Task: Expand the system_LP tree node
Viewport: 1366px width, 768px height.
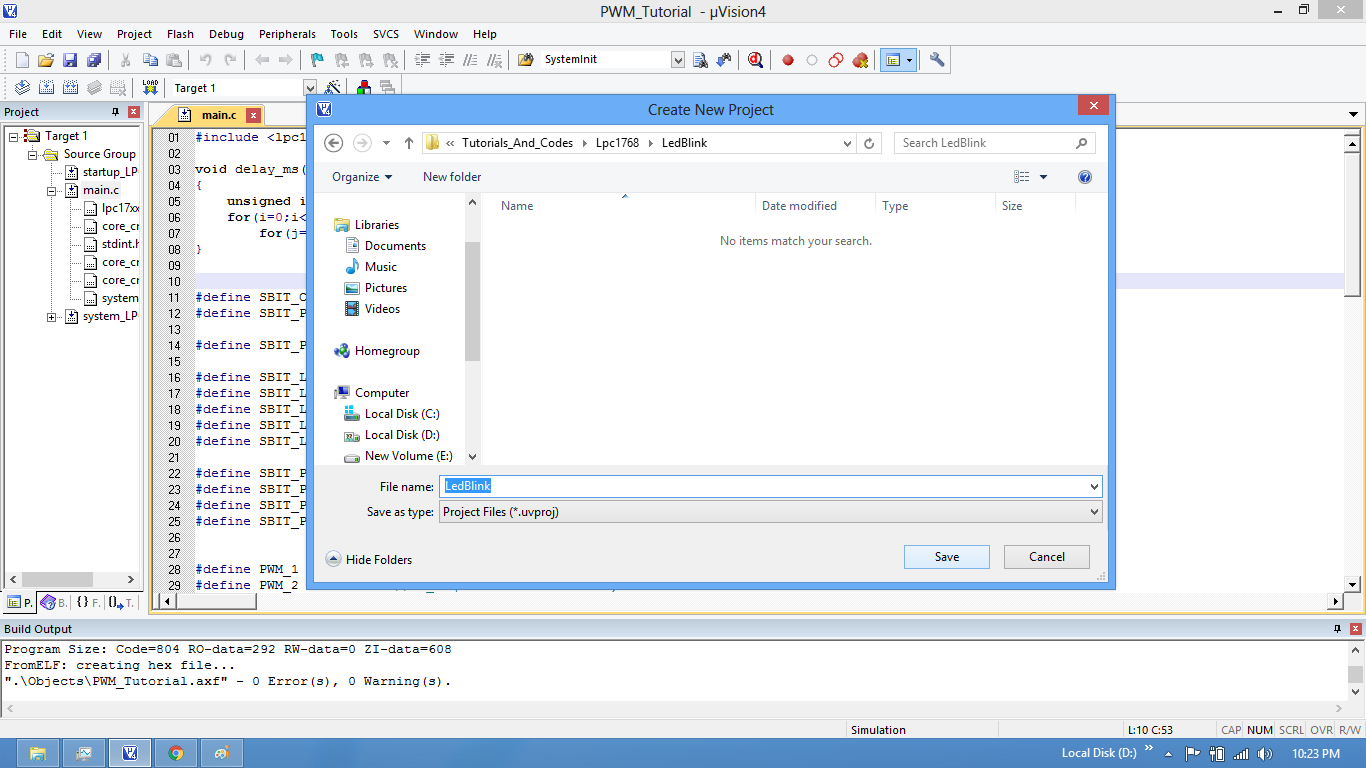Action: pyautogui.click(x=52, y=317)
